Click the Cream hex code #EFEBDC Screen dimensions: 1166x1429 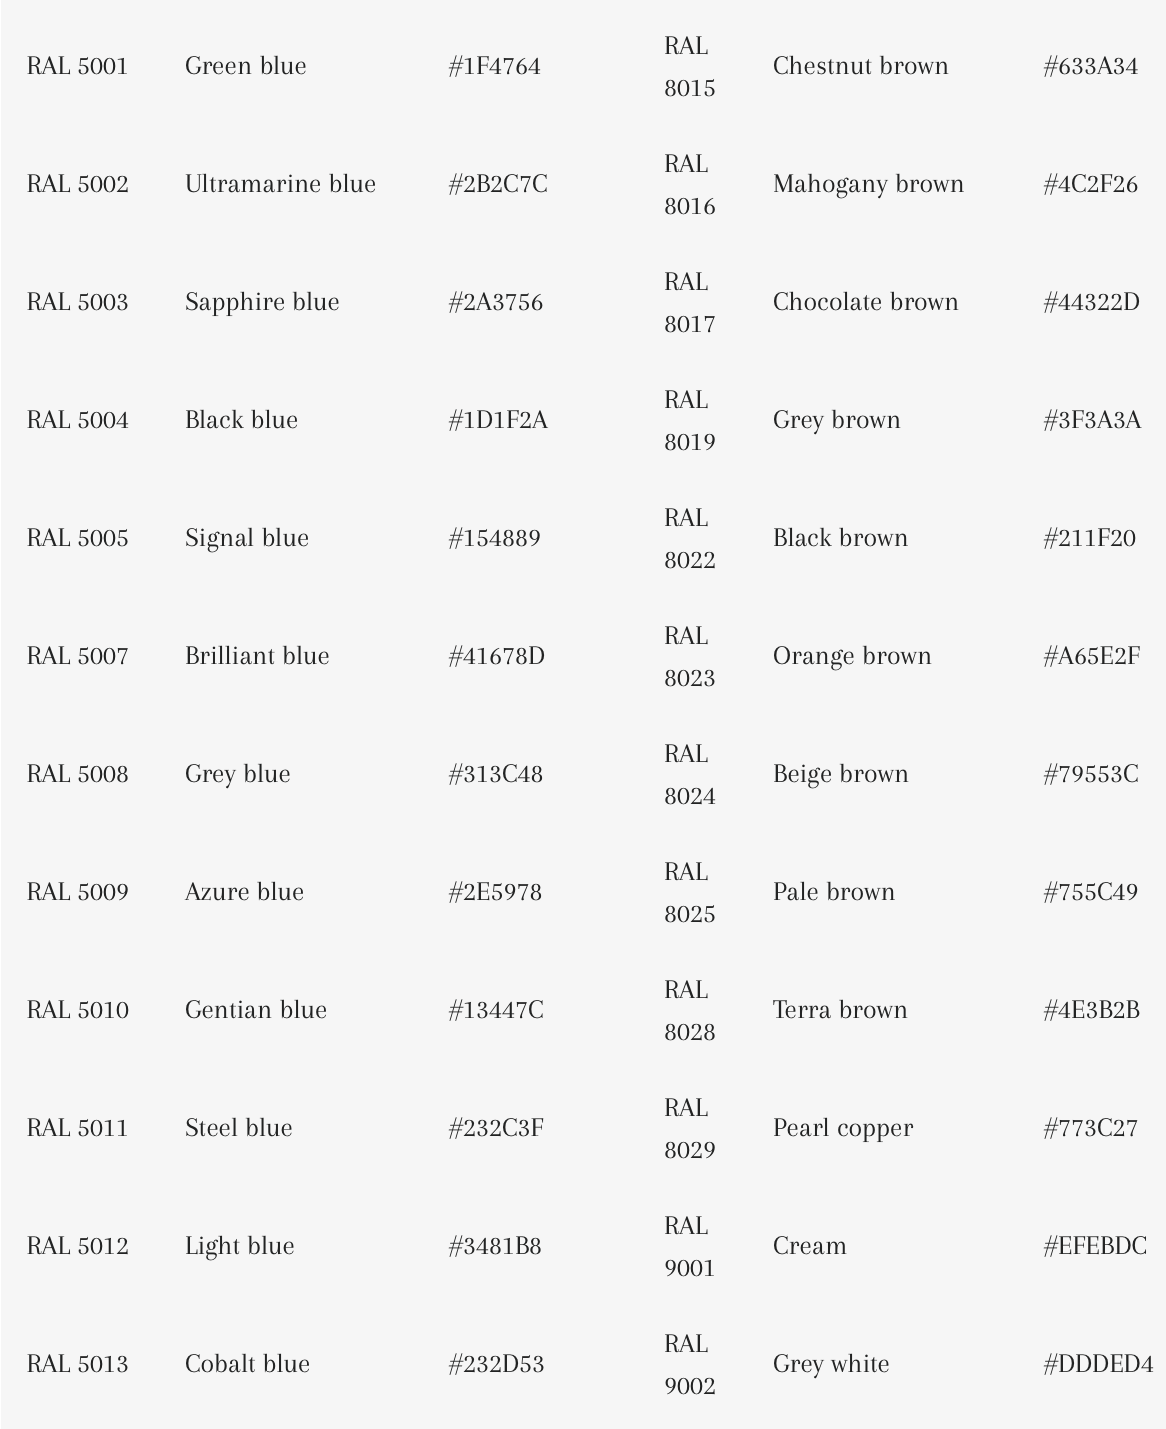click(x=1094, y=1246)
